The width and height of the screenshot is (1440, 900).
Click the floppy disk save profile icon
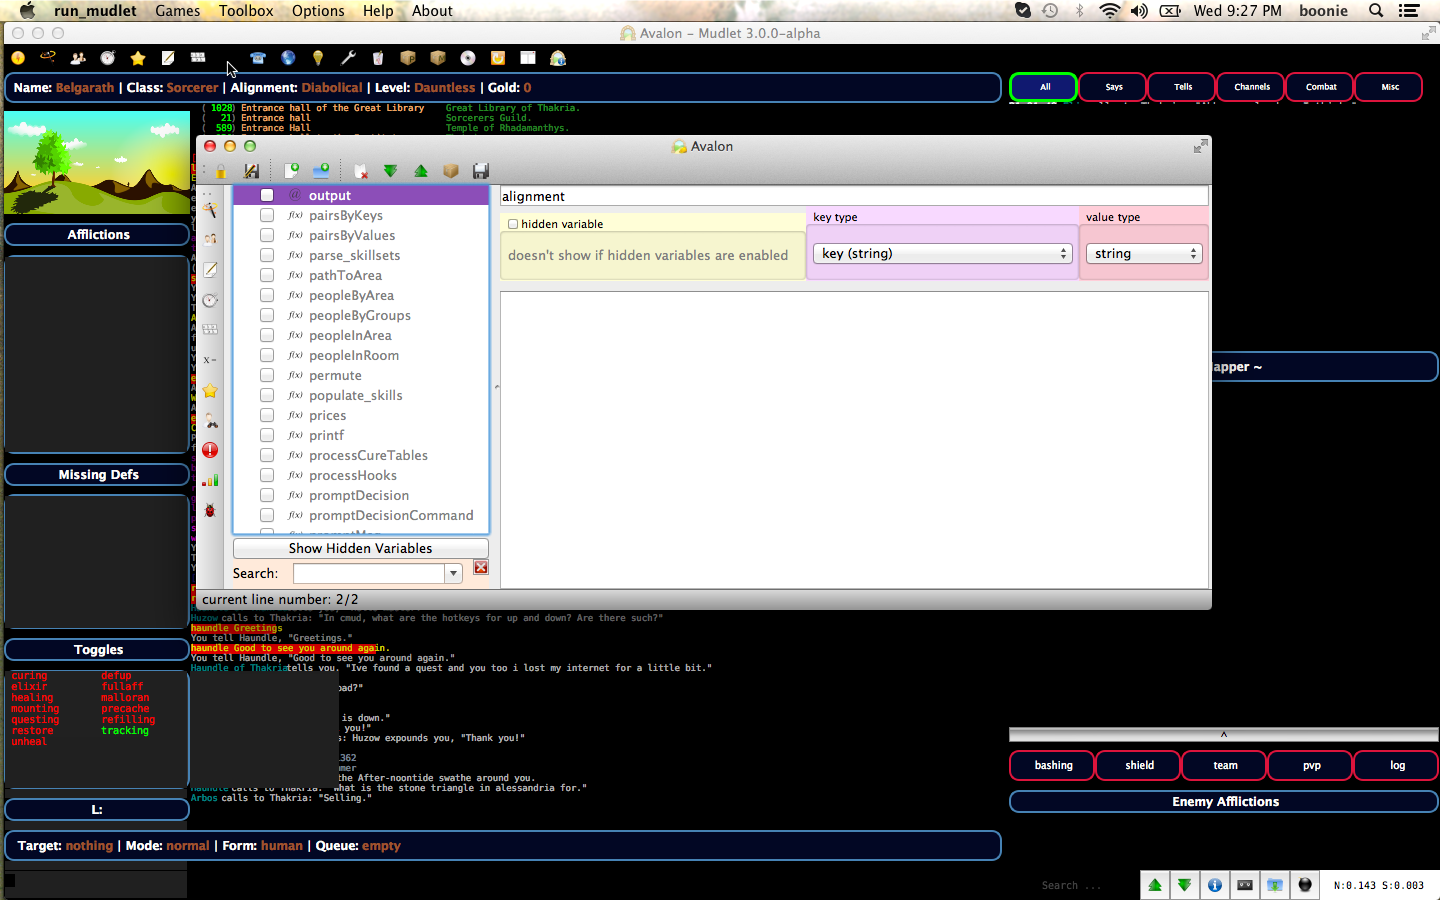pyautogui.click(x=481, y=171)
